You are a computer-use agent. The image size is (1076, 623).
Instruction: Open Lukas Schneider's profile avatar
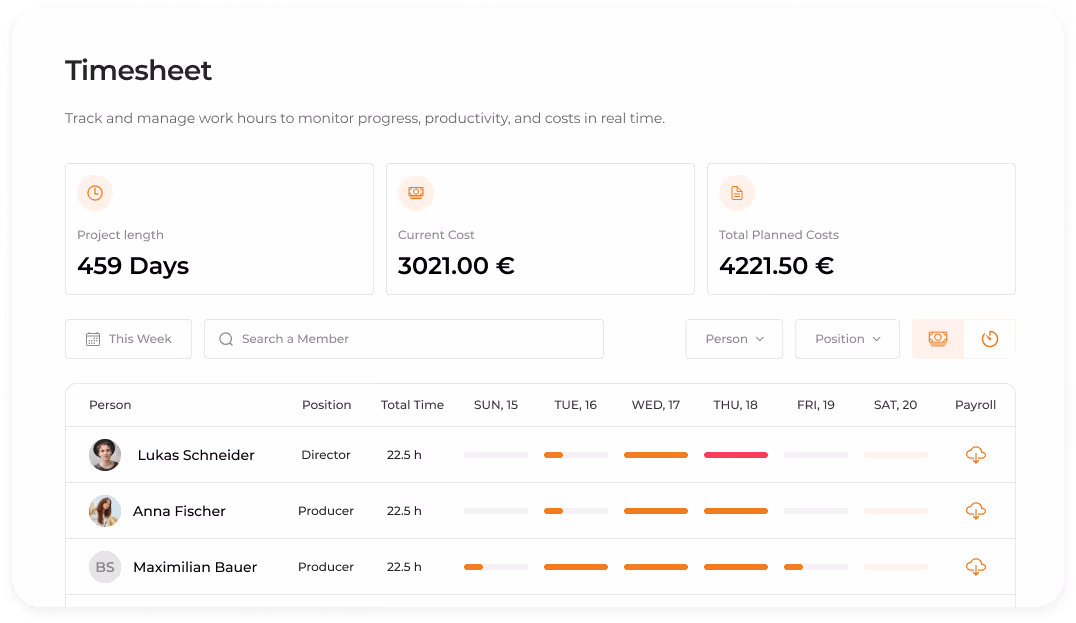coord(105,455)
